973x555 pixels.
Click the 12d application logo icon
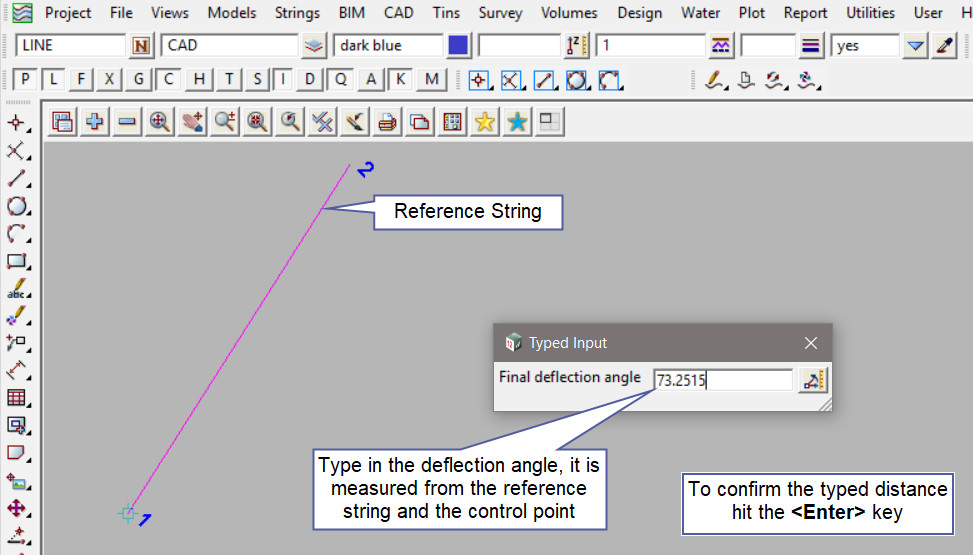click(22, 12)
